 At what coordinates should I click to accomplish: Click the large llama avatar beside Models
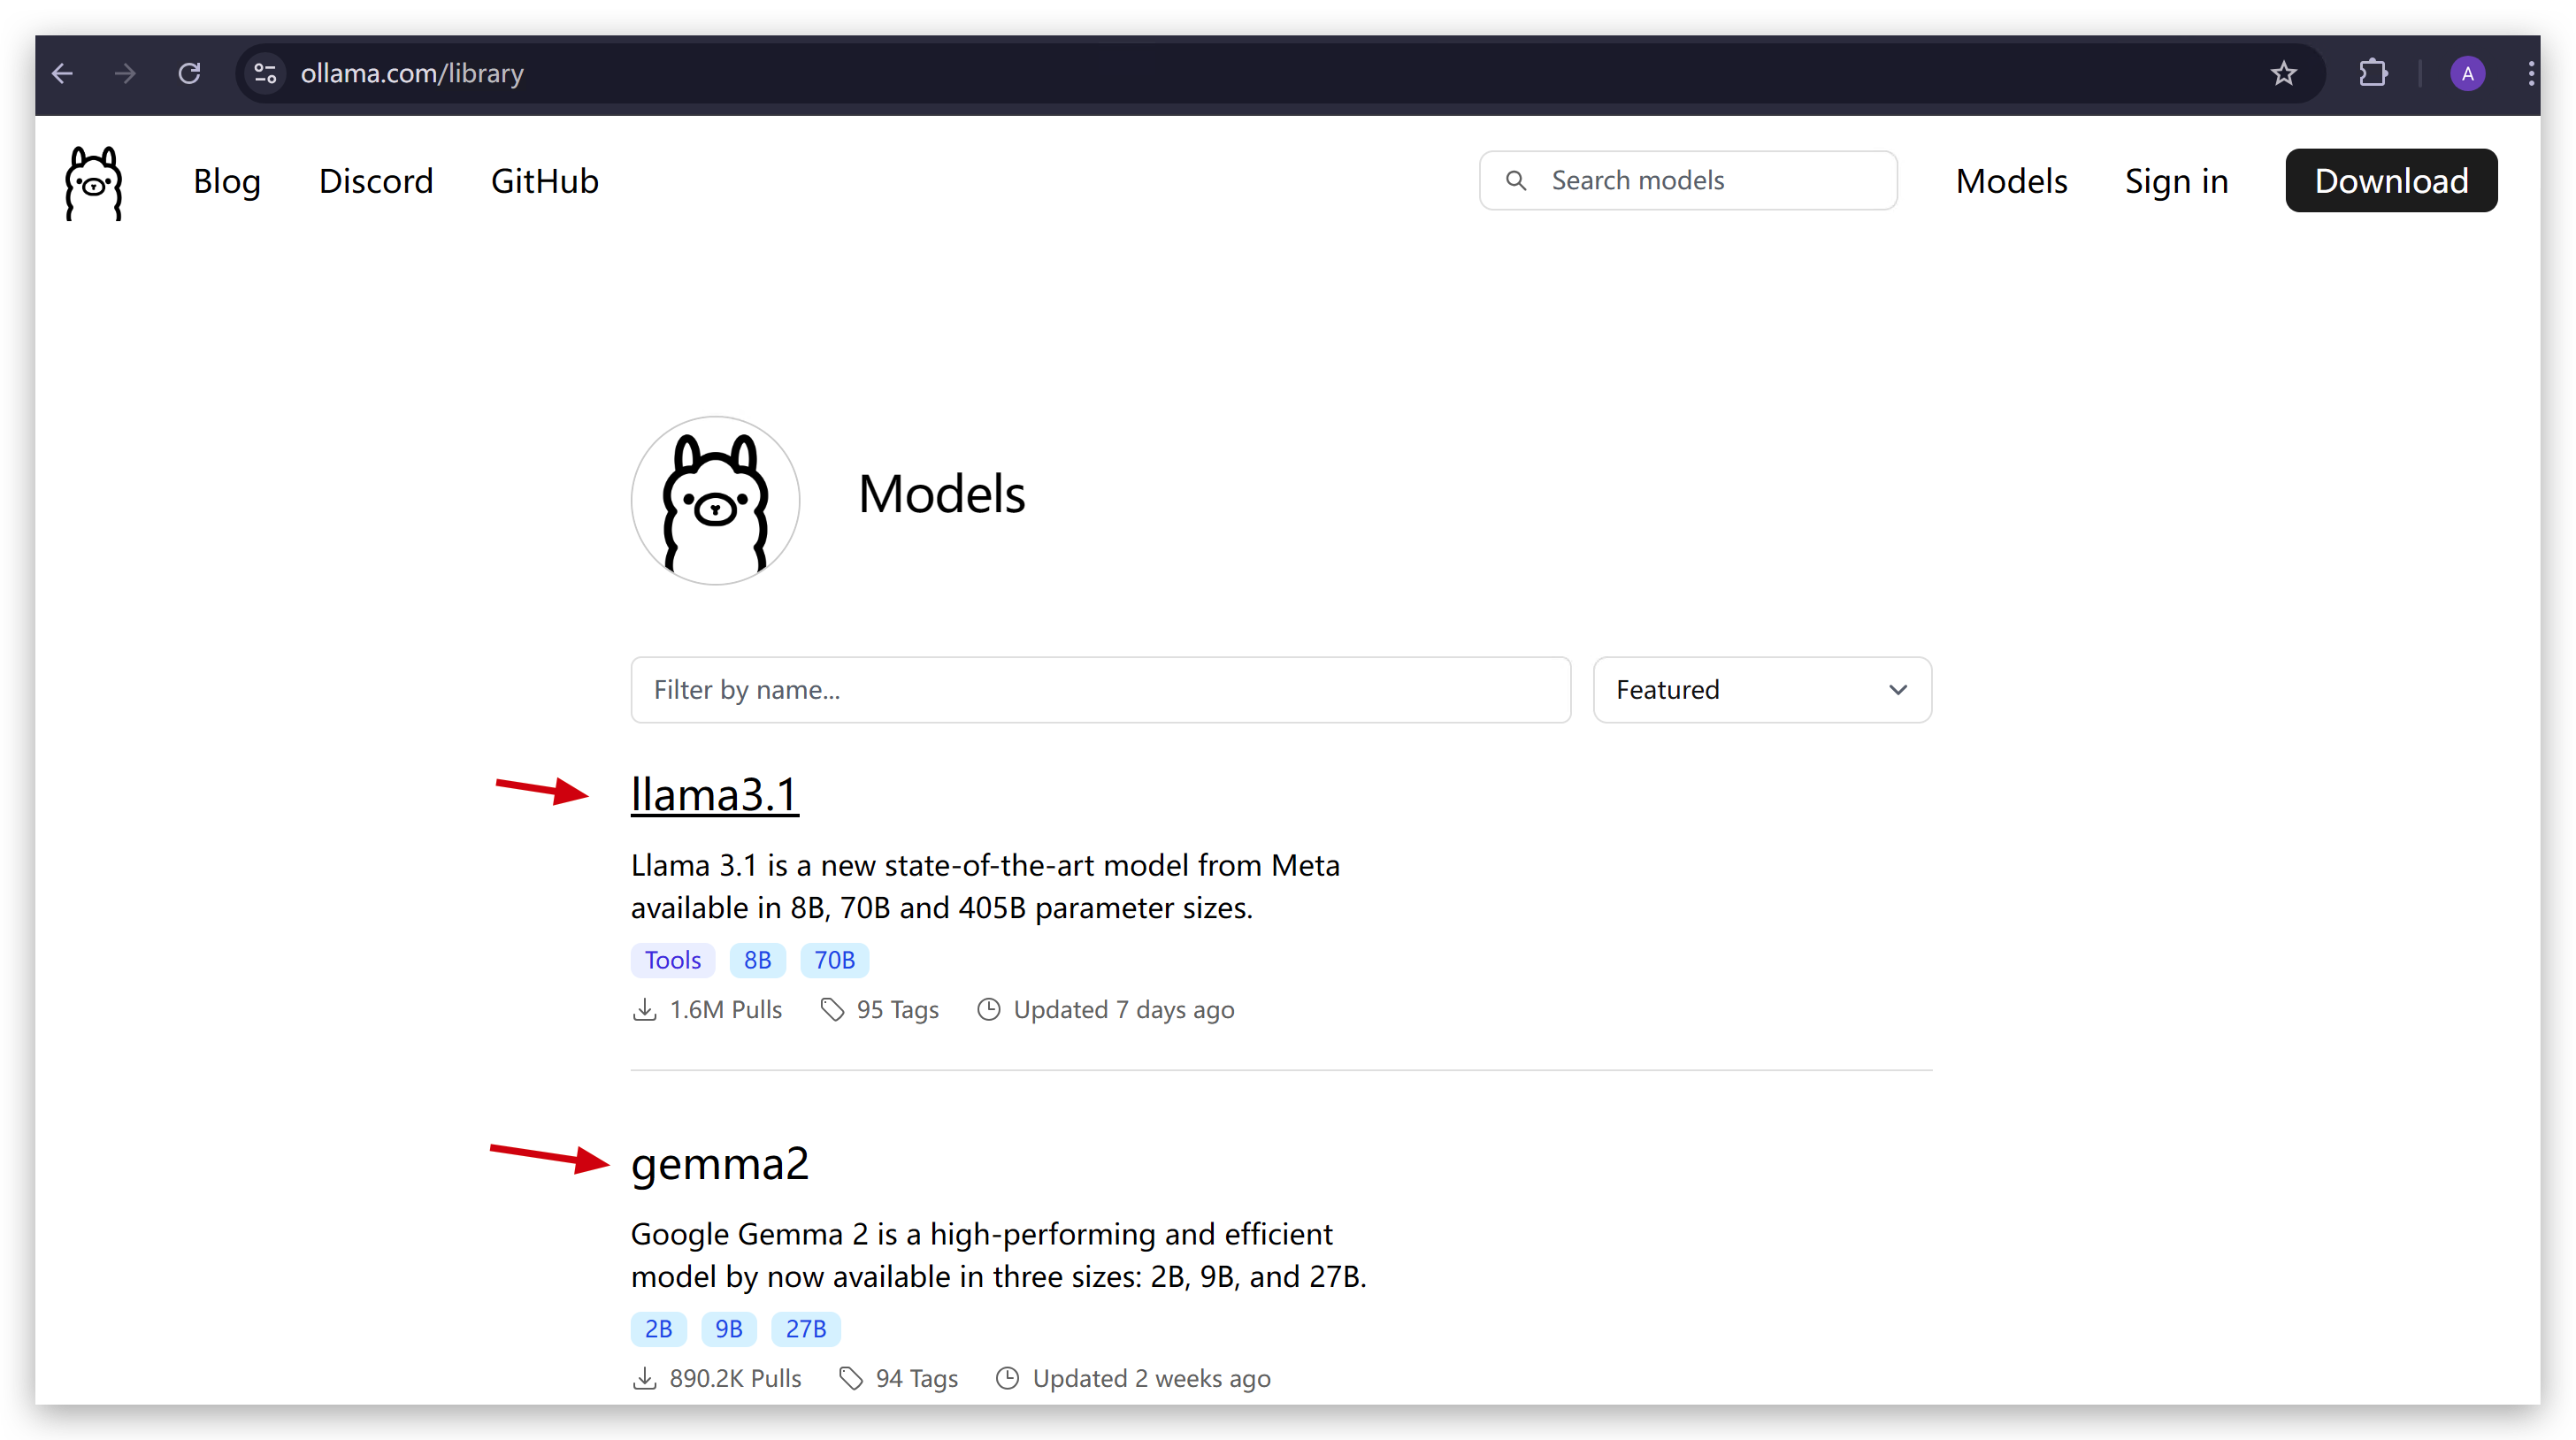click(x=715, y=500)
